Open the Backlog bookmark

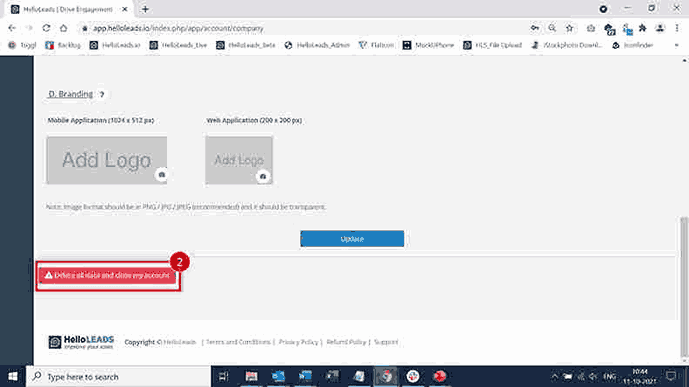(x=63, y=45)
